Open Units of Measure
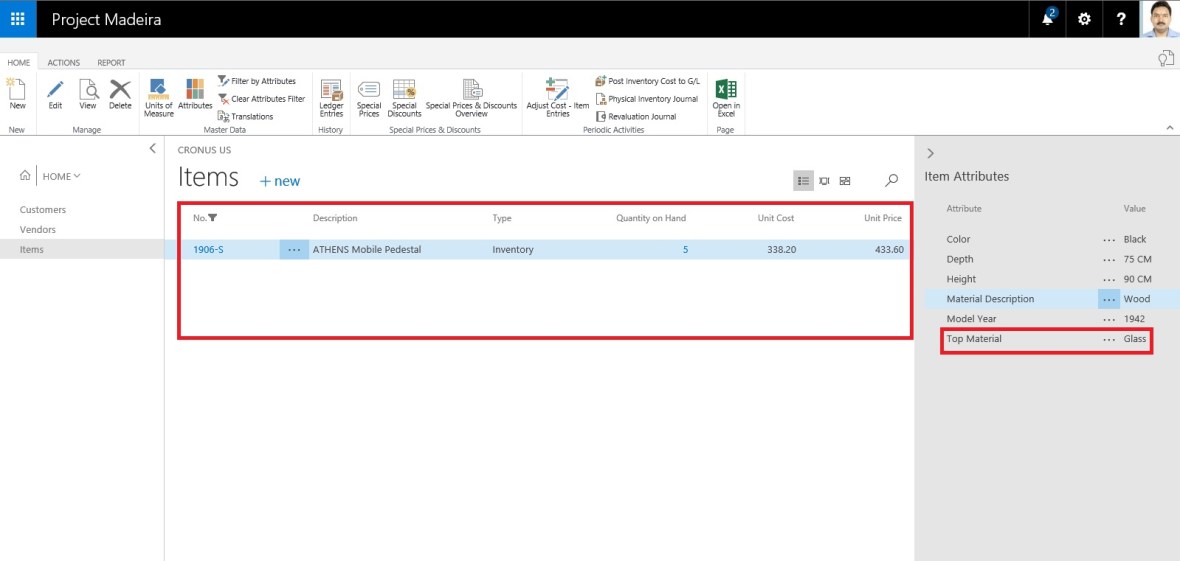This screenshot has width=1180, height=561. coord(158,96)
